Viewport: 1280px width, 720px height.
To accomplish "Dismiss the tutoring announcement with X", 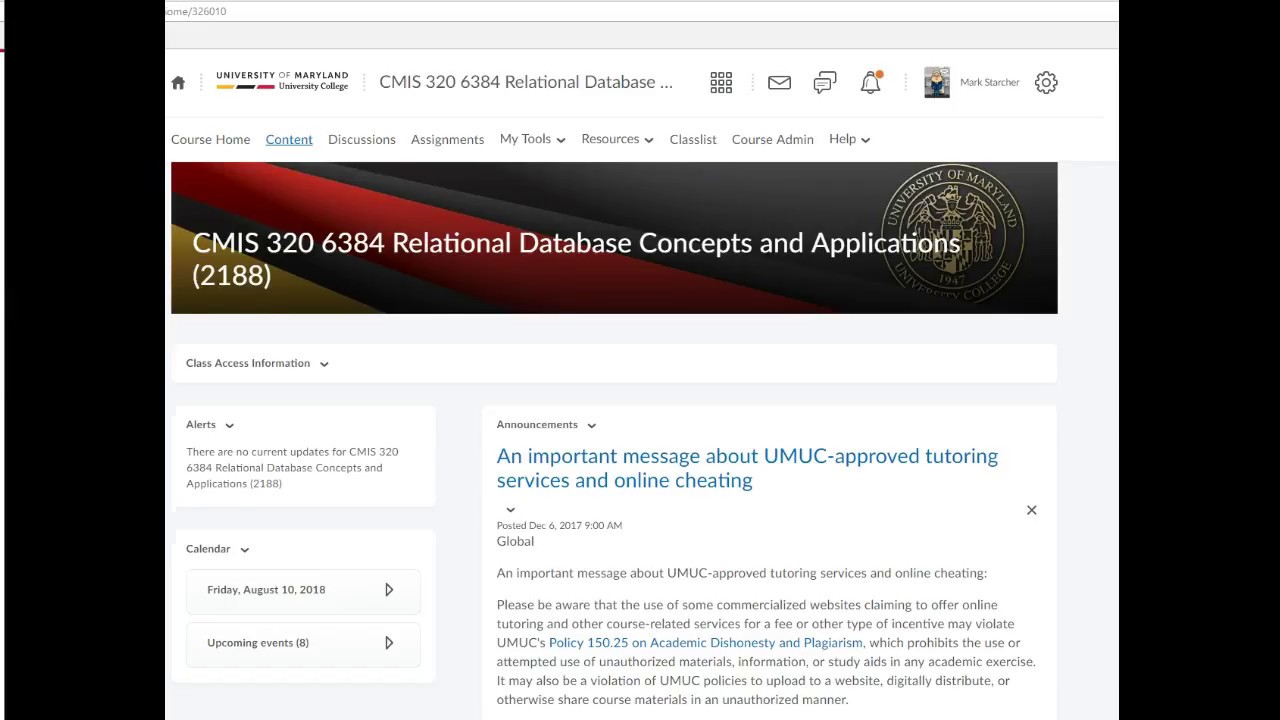I will (x=1031, y=510).
